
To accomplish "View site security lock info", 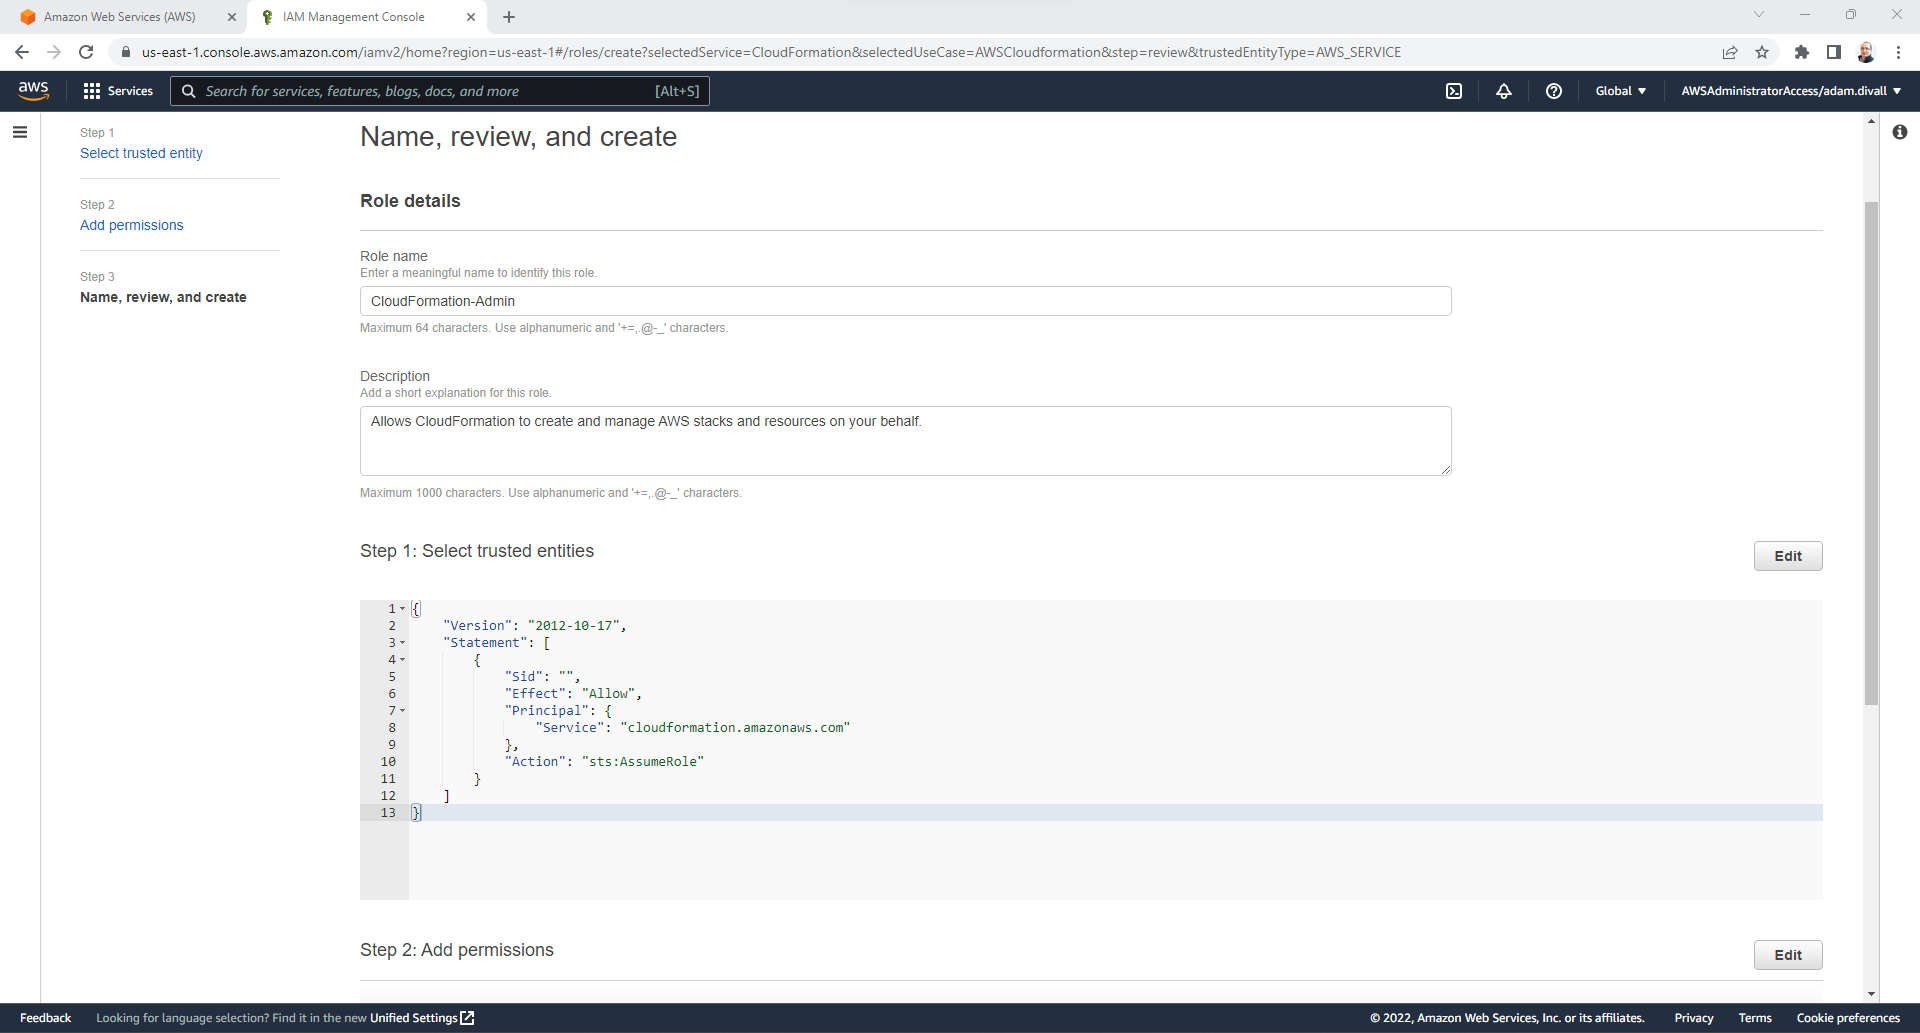I will (126, 52).
